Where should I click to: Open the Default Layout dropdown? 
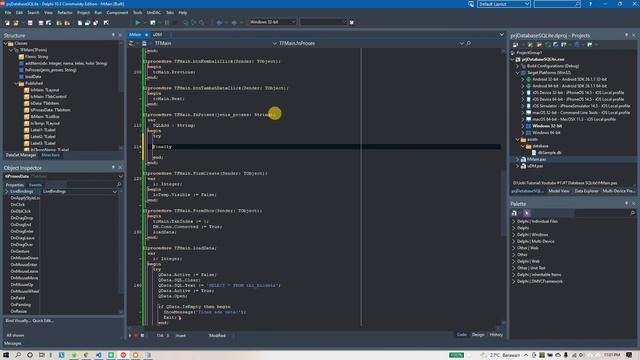527,4
